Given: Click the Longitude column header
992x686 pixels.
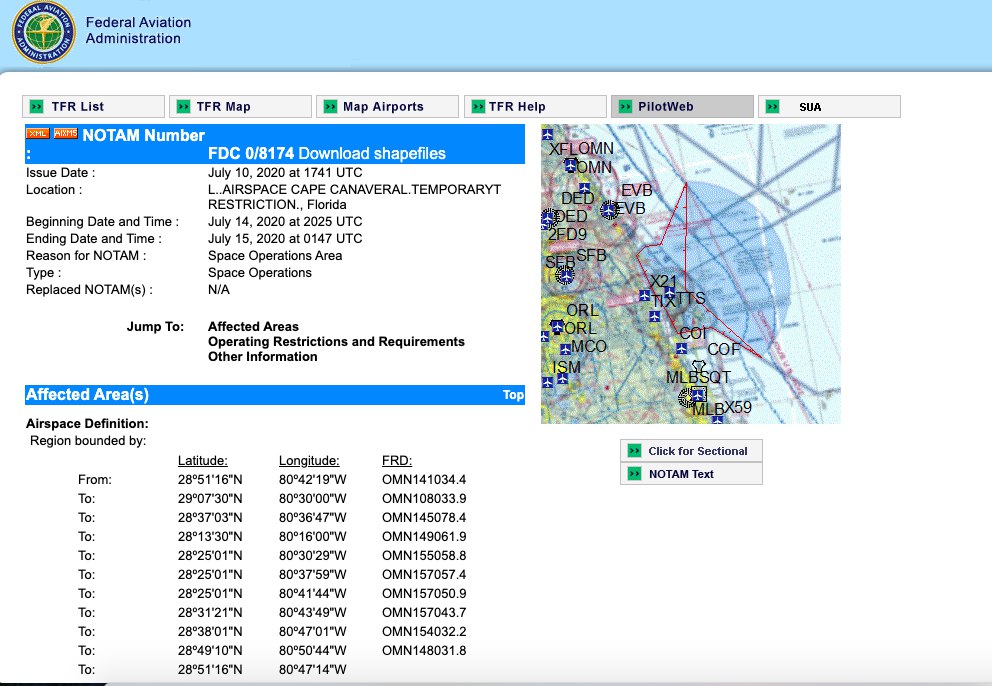Looking at the screenshot, I should pos(309,461).
